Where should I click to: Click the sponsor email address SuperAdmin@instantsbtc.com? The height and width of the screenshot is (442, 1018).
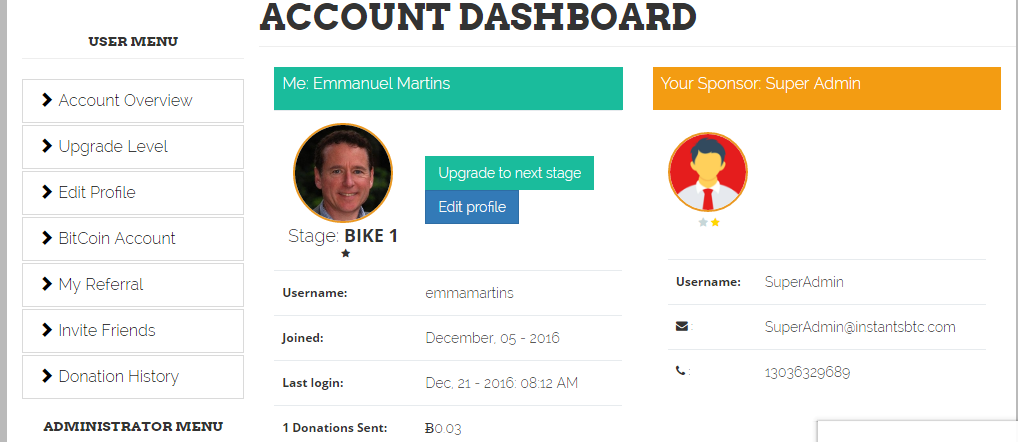[860, 327]
